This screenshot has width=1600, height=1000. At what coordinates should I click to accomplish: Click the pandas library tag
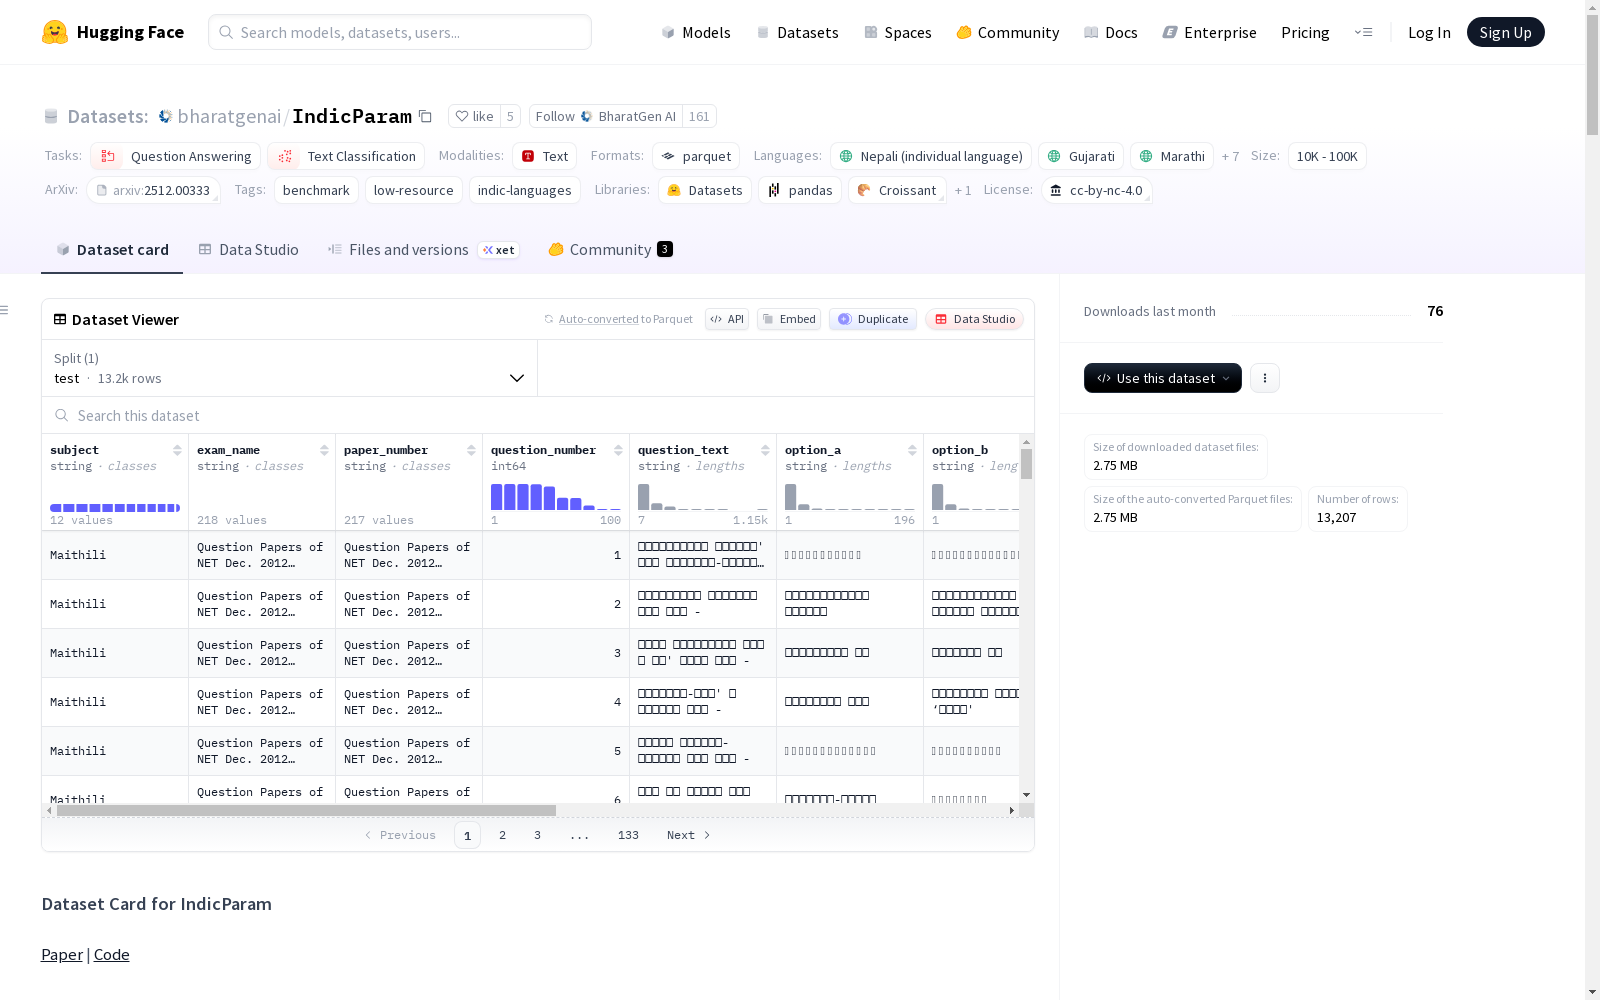coord(800,190)
